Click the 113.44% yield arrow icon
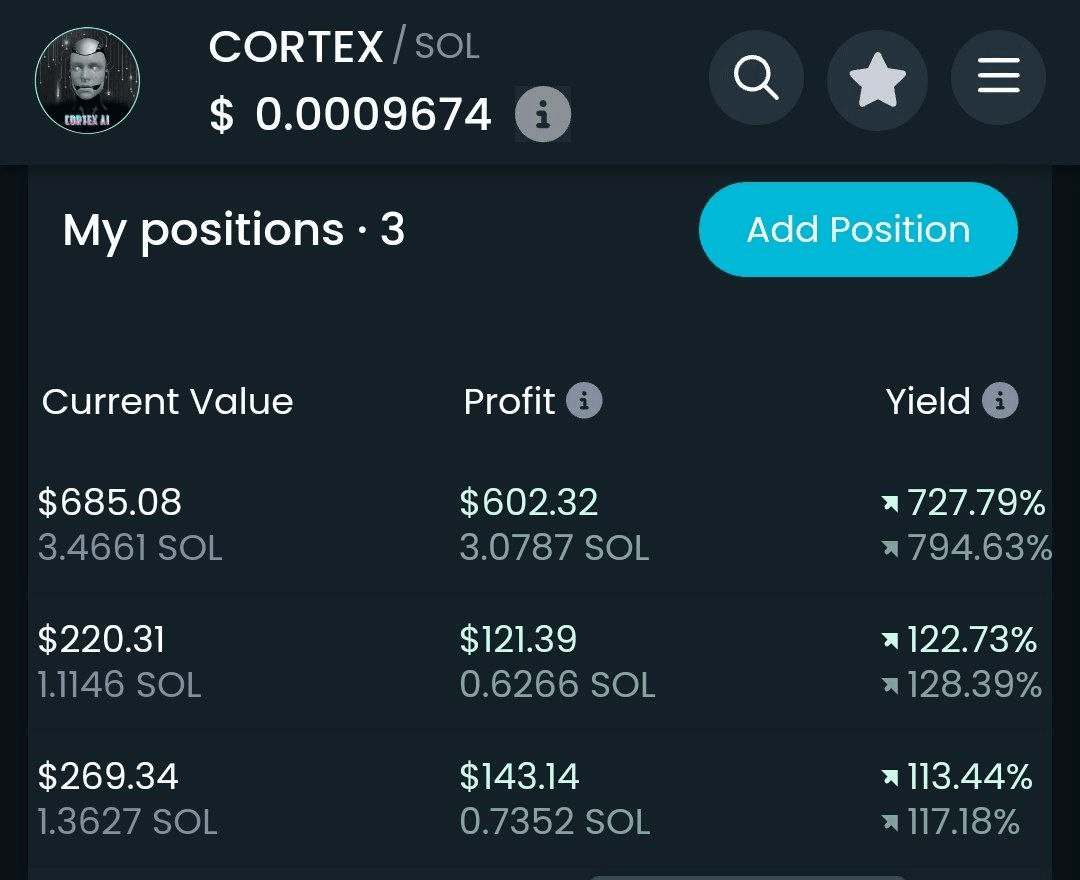 coord(891,778)
